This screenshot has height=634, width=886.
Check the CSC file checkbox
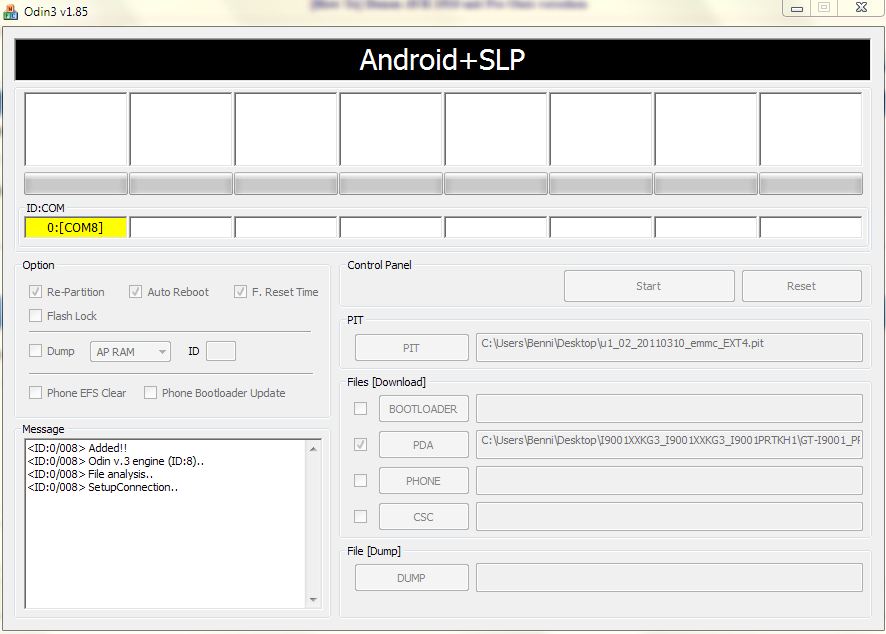[x=360, y=516]
